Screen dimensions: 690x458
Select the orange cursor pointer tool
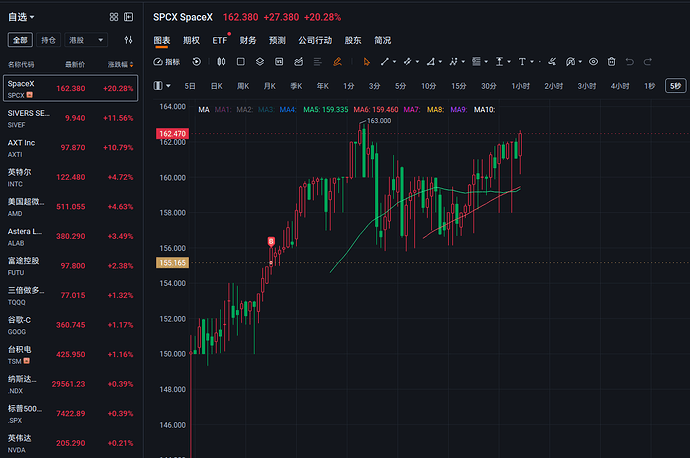[x=367, y=62]
